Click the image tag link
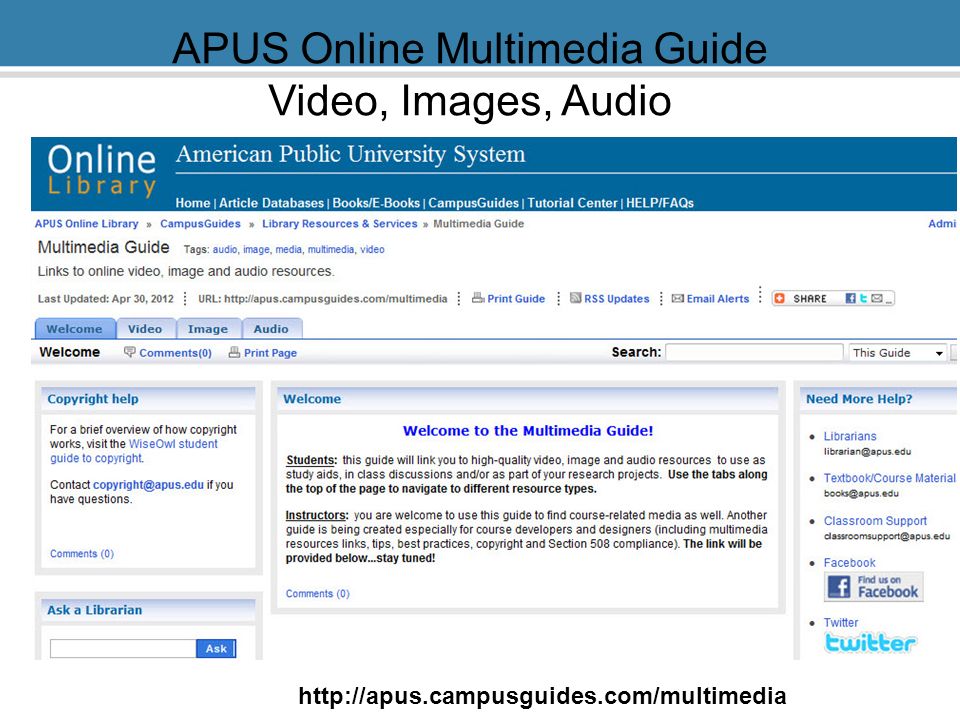The image size is (960, 720). click(256, 249)
